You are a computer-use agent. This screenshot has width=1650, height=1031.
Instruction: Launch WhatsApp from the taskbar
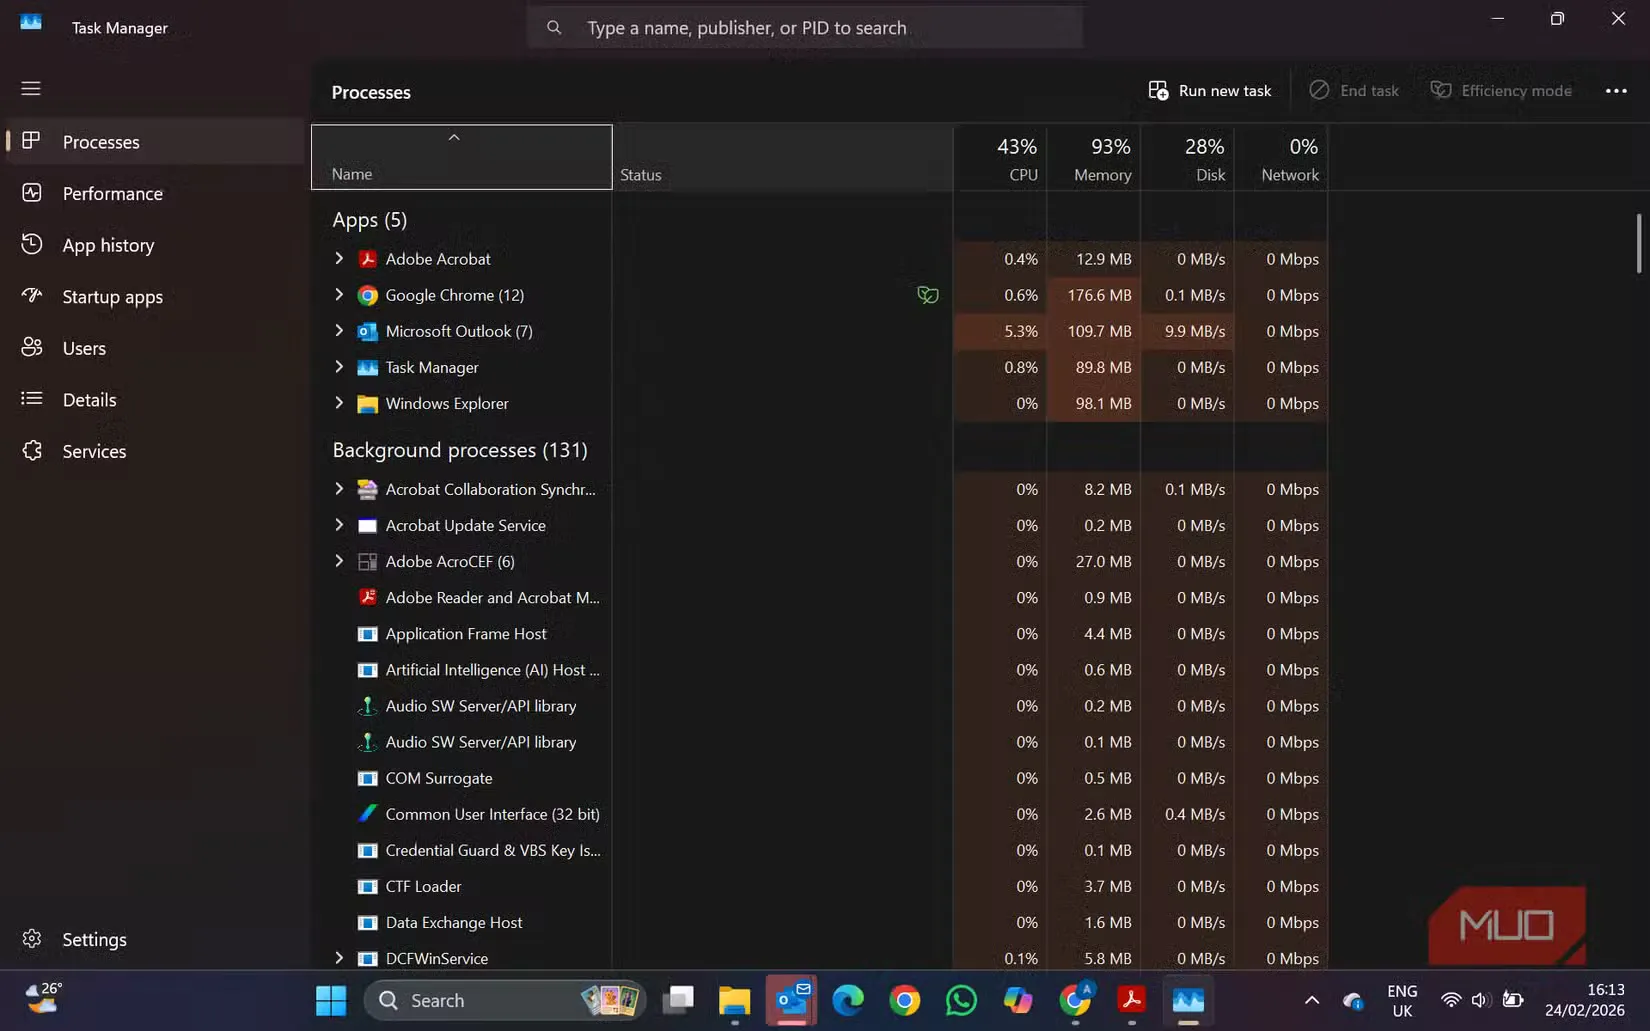pos(960,1000)
